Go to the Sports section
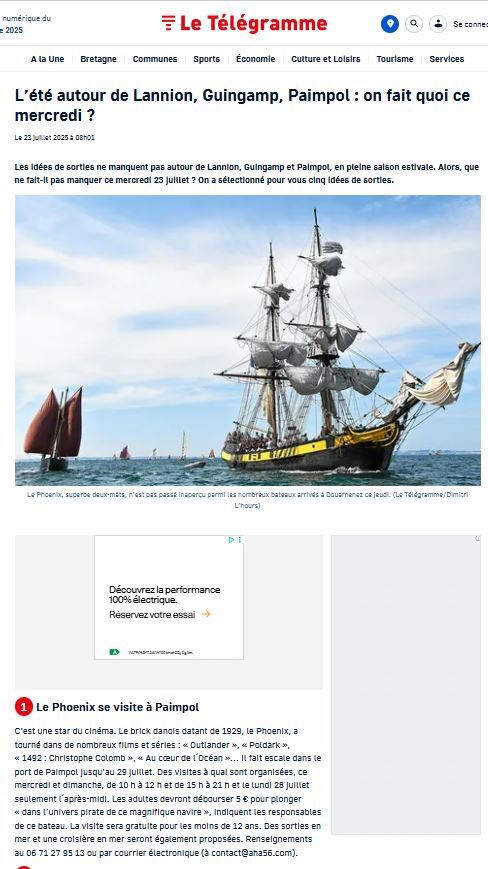The height and width of the screenshot is (869, 488). tap(207, 59)
